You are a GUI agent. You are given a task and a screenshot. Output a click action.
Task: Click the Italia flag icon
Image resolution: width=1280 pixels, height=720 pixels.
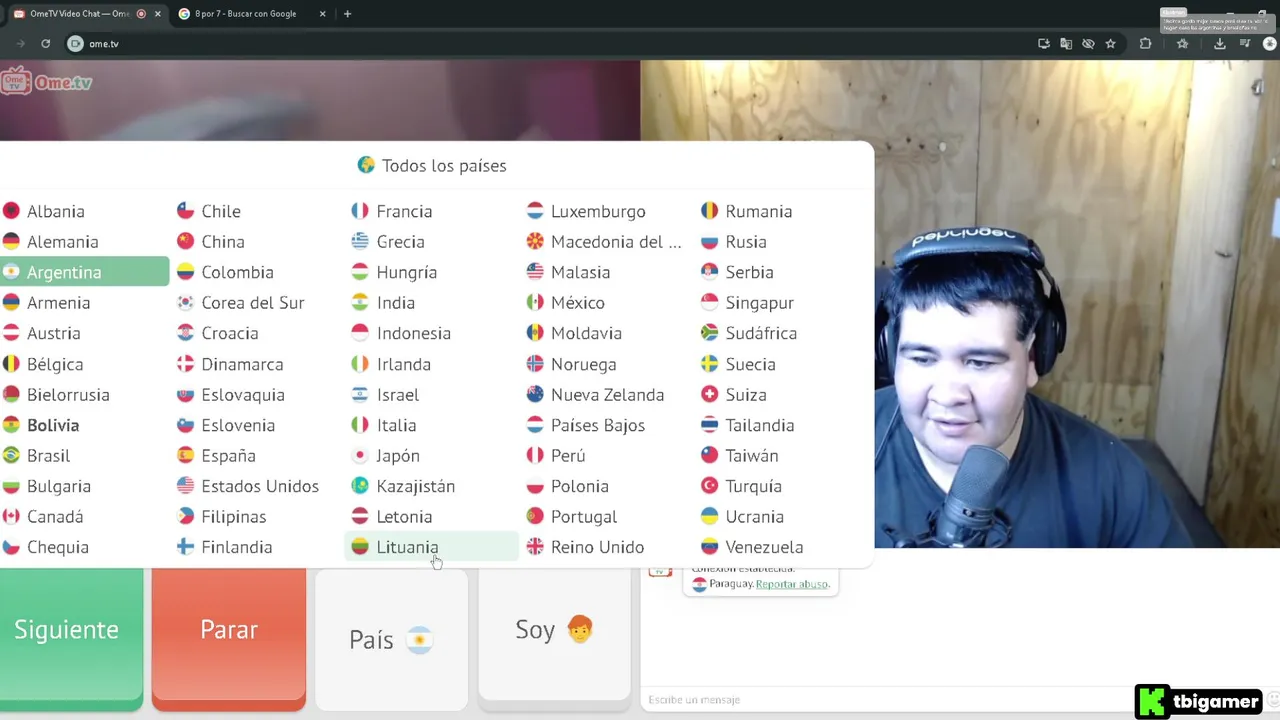[360, 425]
